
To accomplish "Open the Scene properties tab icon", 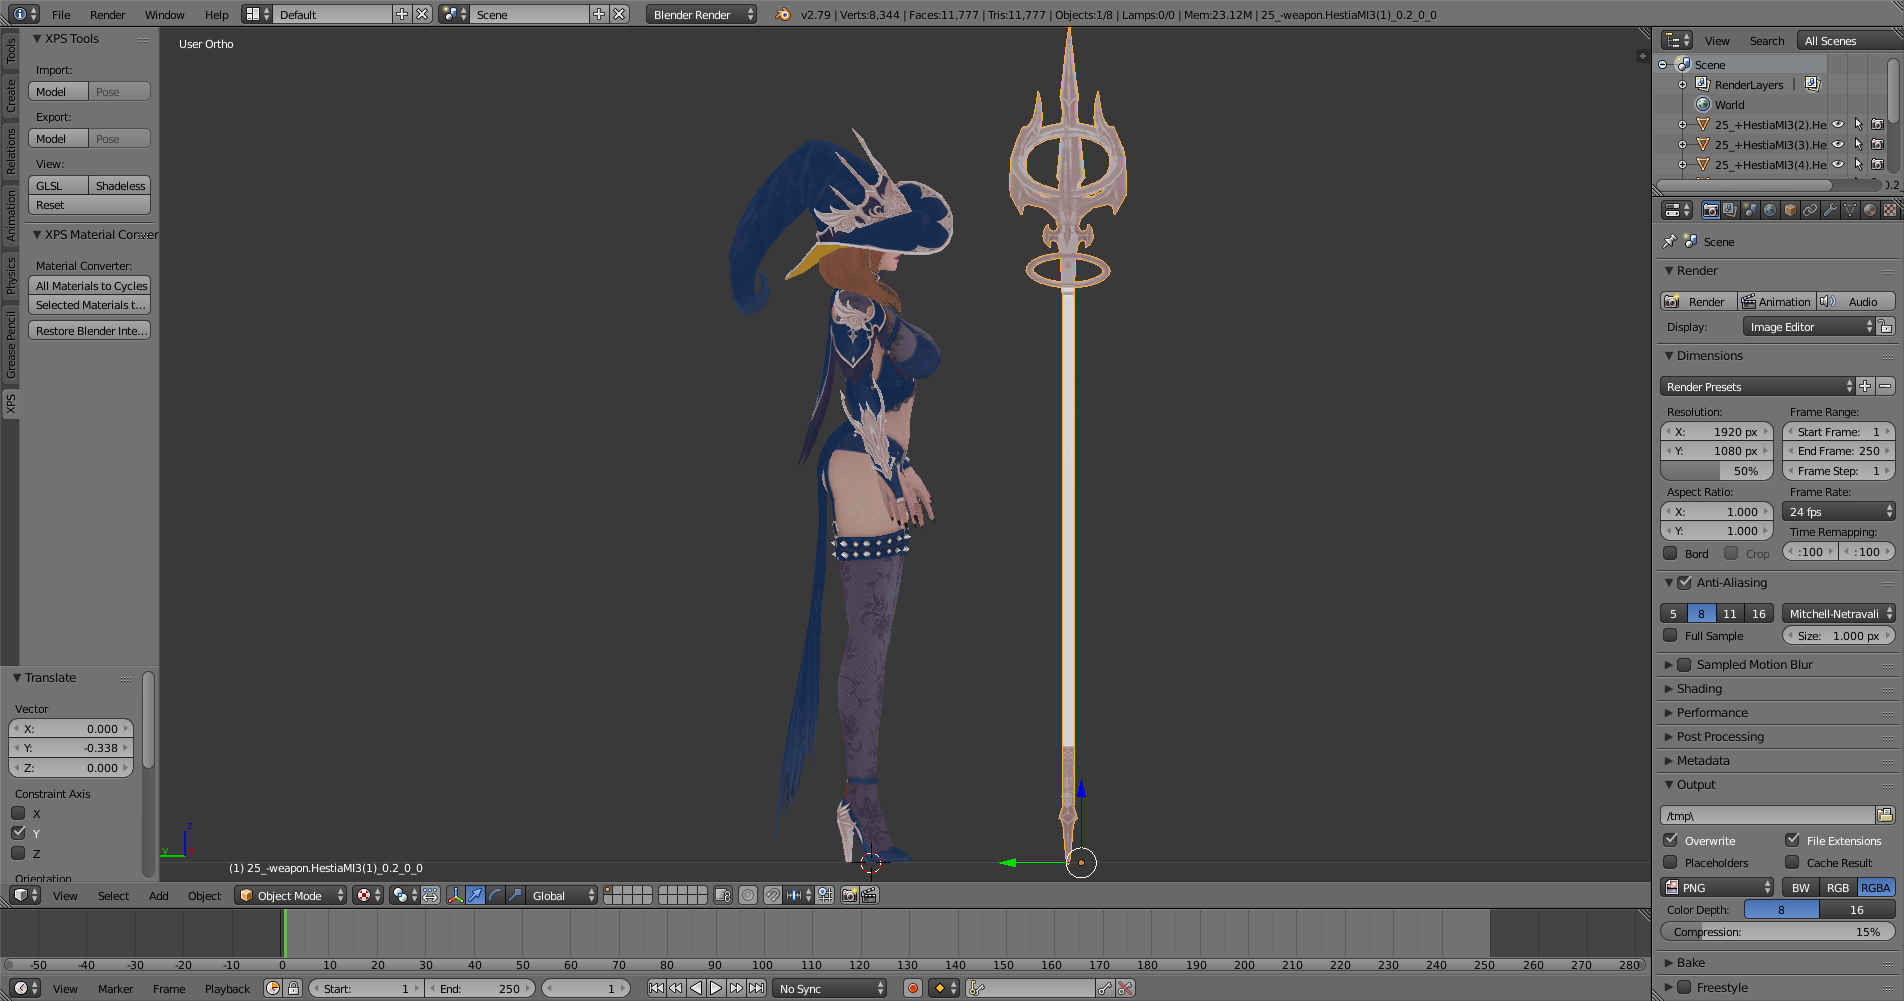I will (1750, 210).
